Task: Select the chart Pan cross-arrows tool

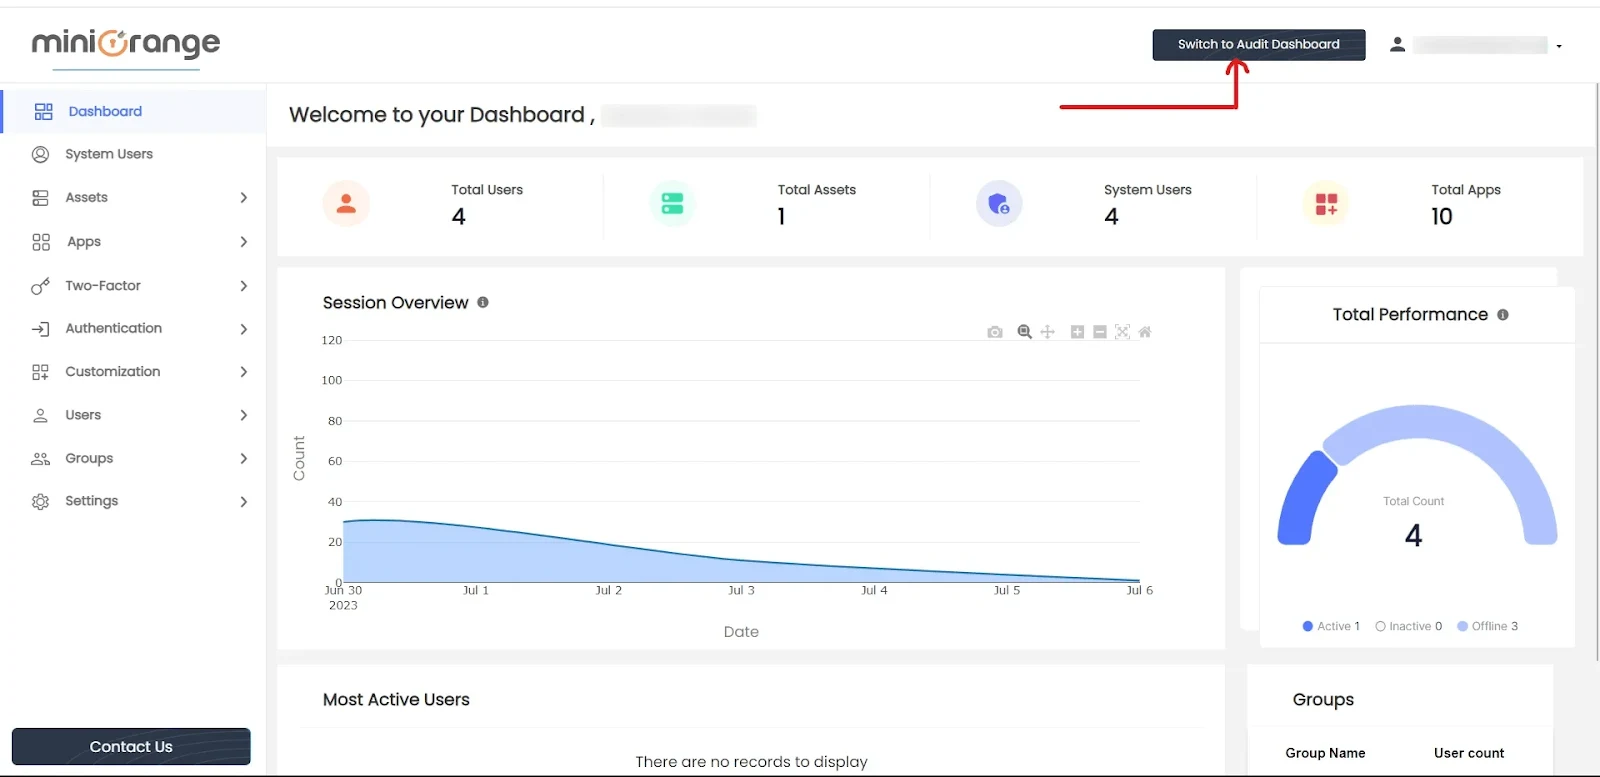Action: coord(1047,332)
